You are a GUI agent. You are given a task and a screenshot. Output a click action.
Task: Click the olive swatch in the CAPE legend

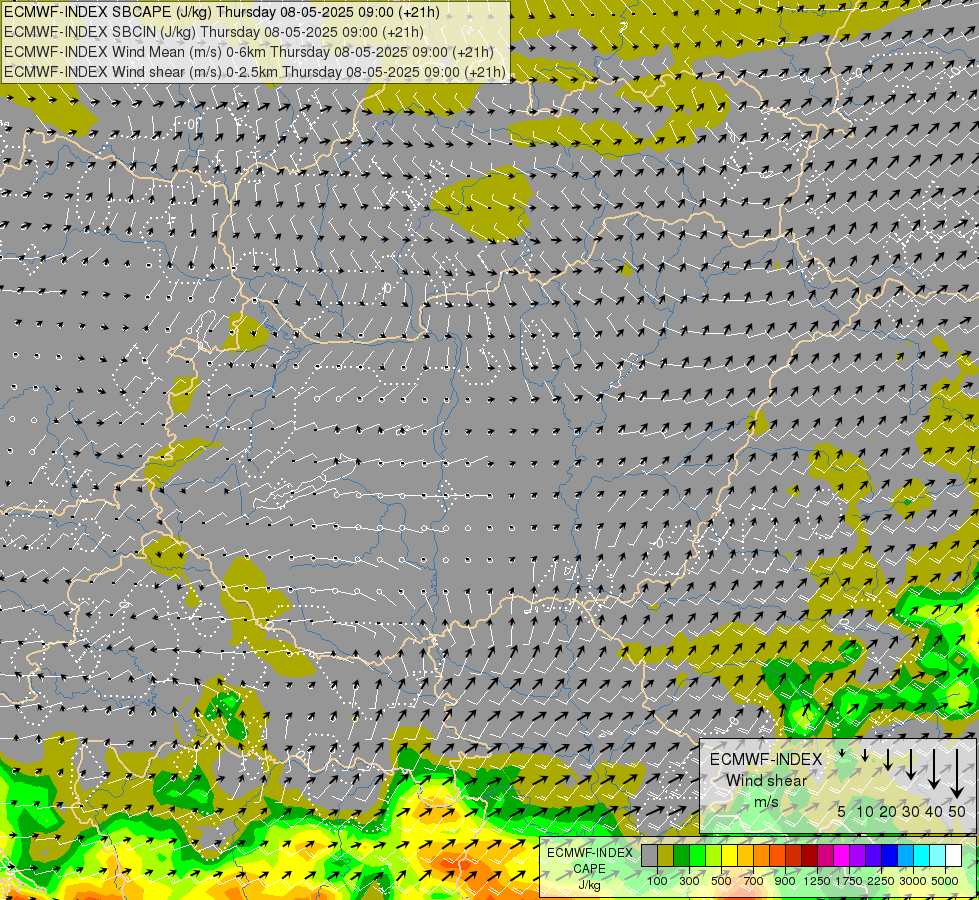tap(666, 855)
